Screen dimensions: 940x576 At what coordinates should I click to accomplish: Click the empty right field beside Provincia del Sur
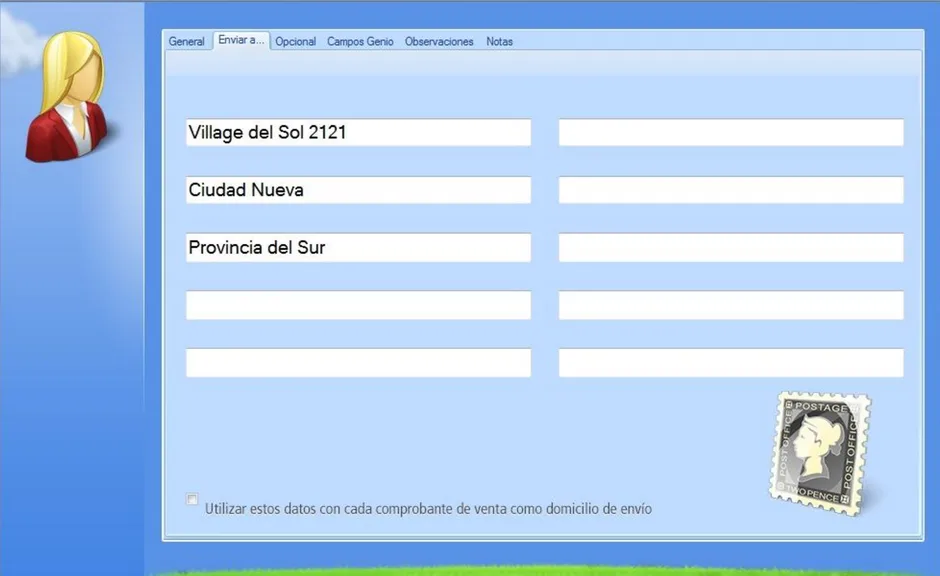[731, 248]
